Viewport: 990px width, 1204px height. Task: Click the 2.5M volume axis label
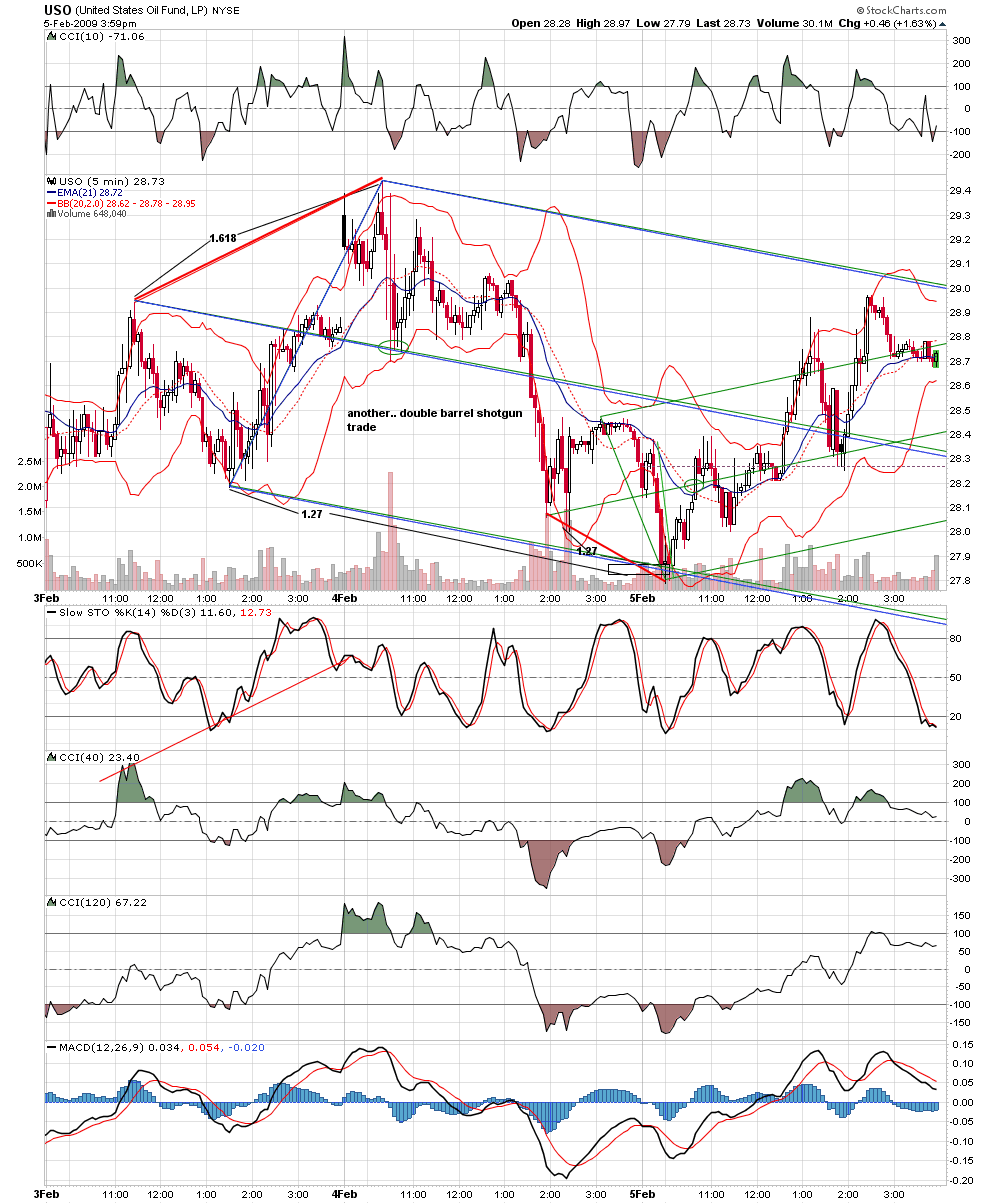(x=31, y=463)
